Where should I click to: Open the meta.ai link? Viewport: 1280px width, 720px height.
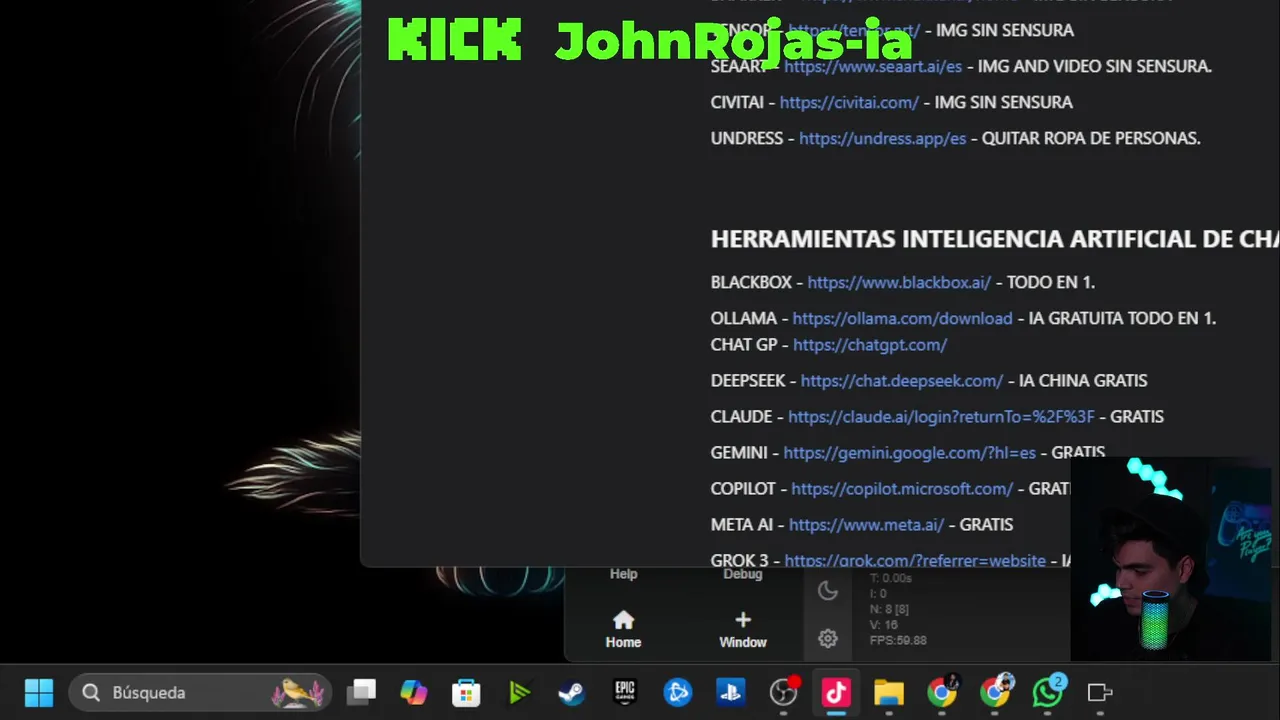pos(866,524)
